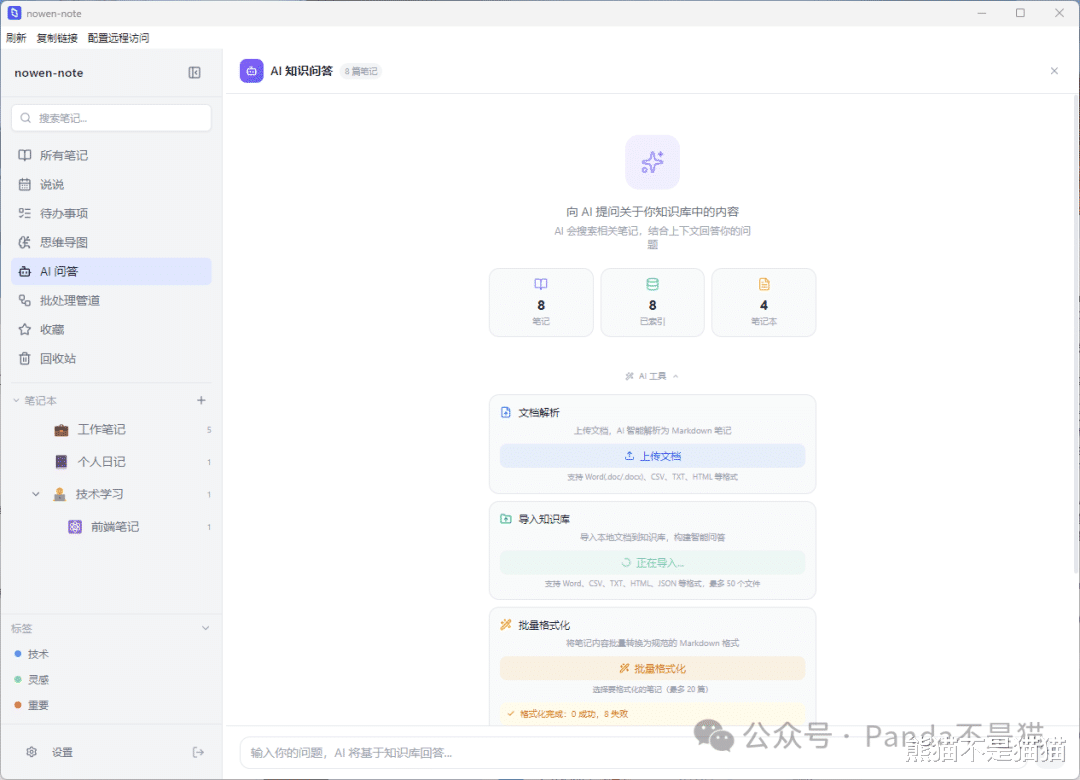
Task: Click the 8 篇笔记 badge
Action: click(361, 71)
